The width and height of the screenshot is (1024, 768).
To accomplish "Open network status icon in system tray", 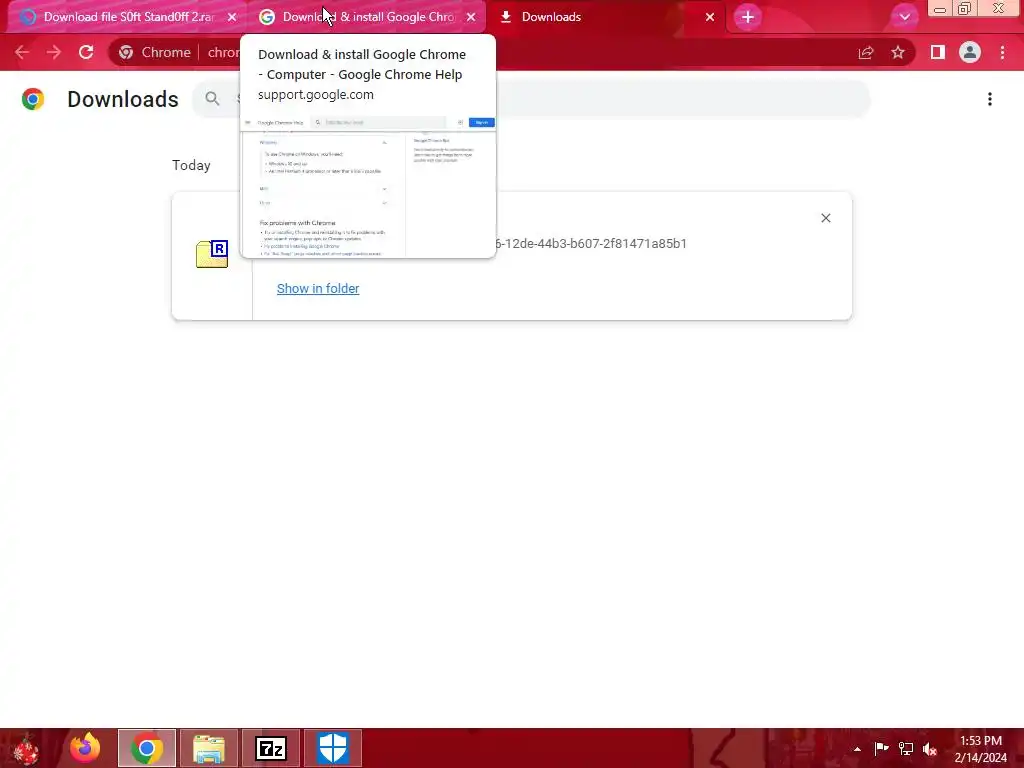I will 906,749.
